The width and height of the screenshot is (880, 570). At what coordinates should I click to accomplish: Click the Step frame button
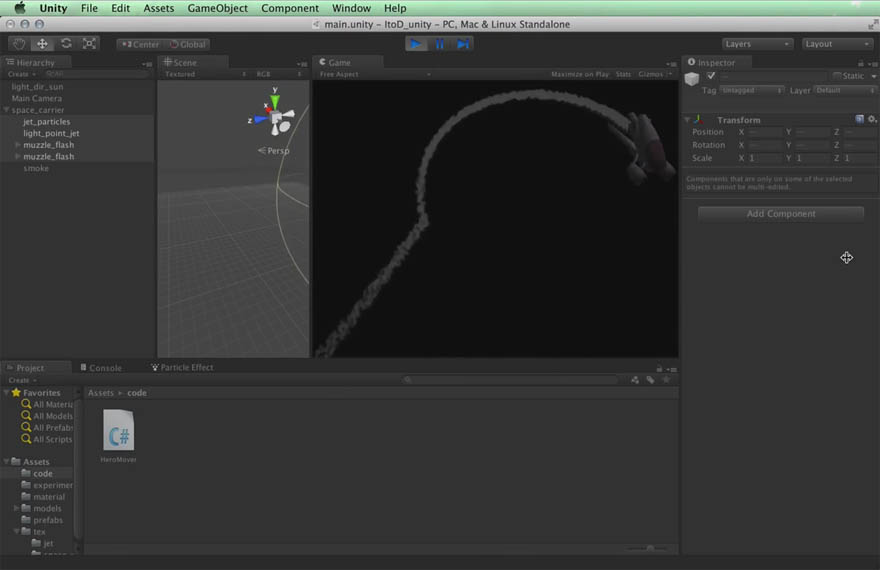[462, 44]
